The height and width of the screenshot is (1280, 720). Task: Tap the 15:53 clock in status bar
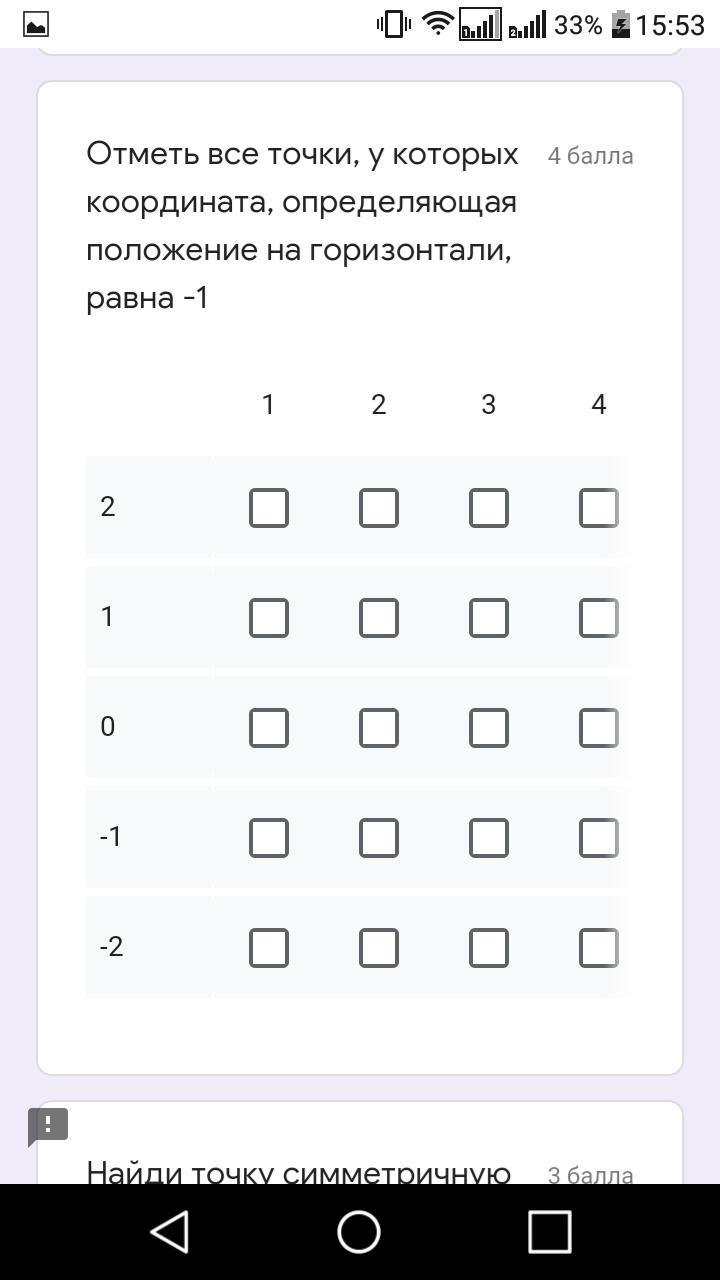(670, 25)
